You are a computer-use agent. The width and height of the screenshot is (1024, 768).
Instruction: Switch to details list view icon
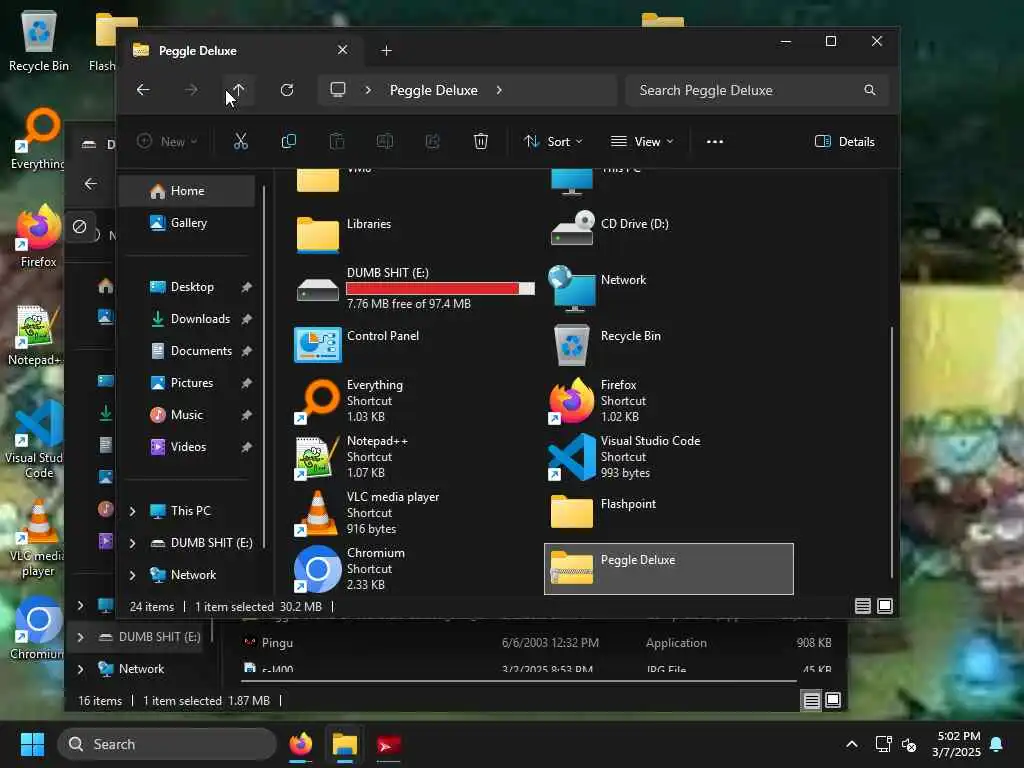coord(863,606)
